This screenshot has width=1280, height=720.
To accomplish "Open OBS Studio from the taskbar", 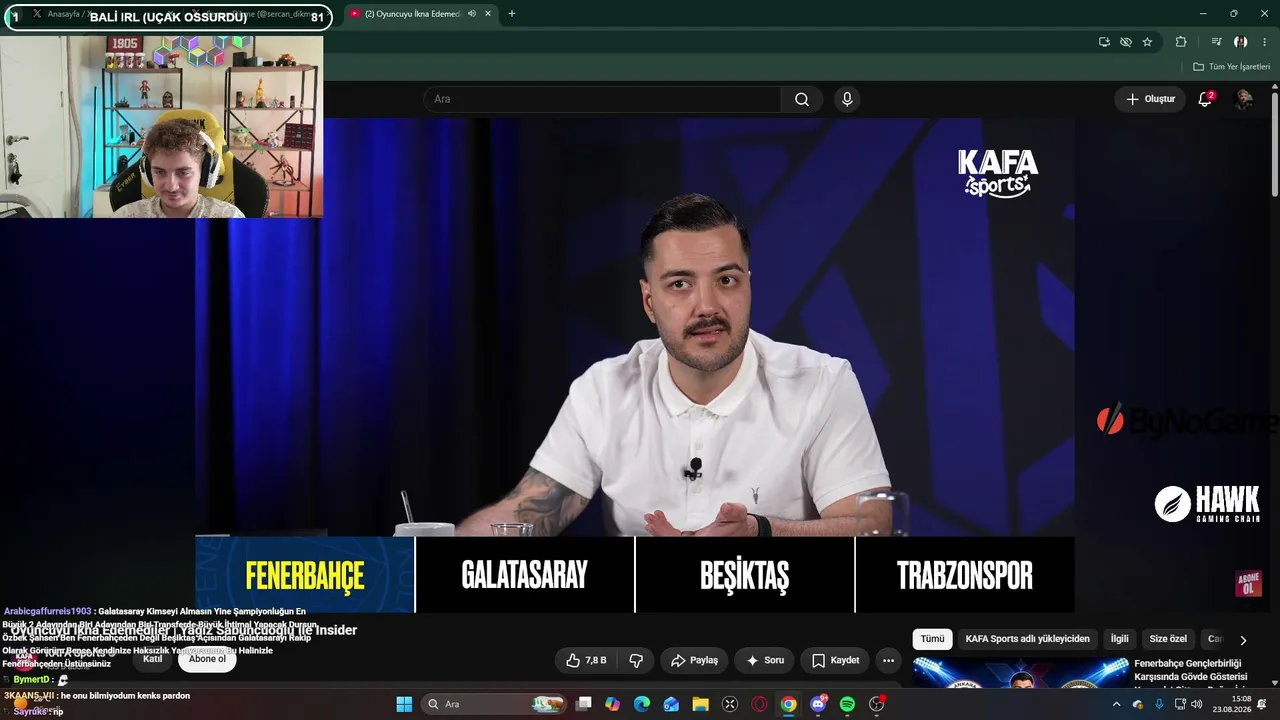I will [x=877, y=704].
